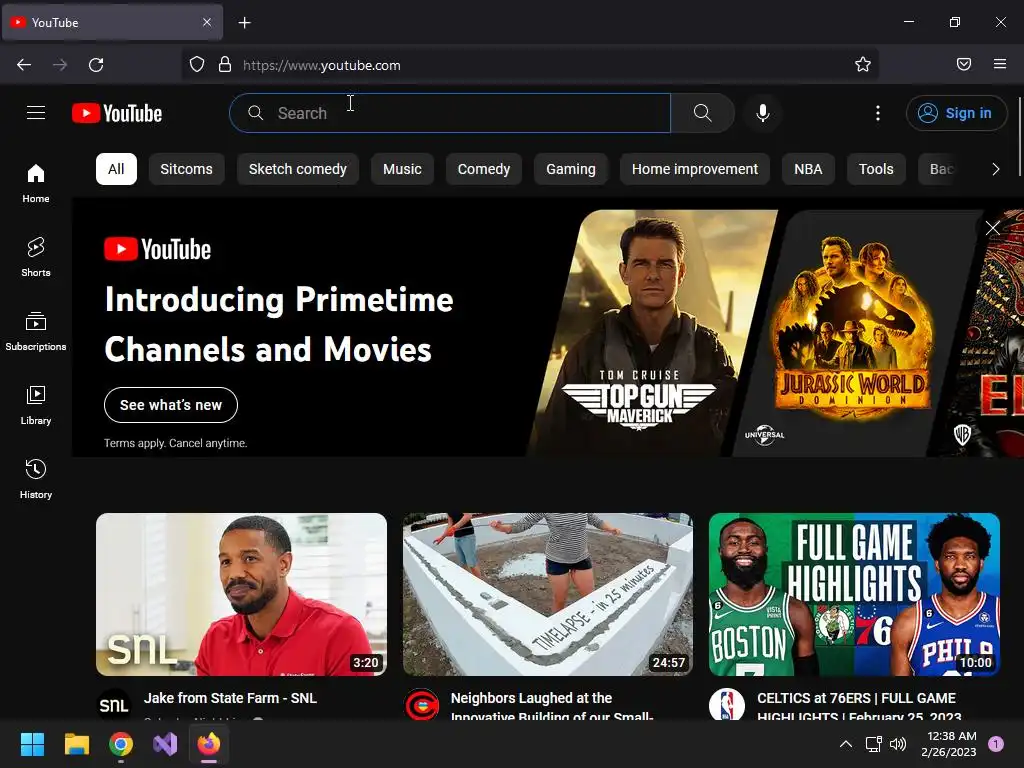Open the Jake from State Farm SNL thumbnail
This screenshot has width=1024, height=768.
[x=242, y=594]
